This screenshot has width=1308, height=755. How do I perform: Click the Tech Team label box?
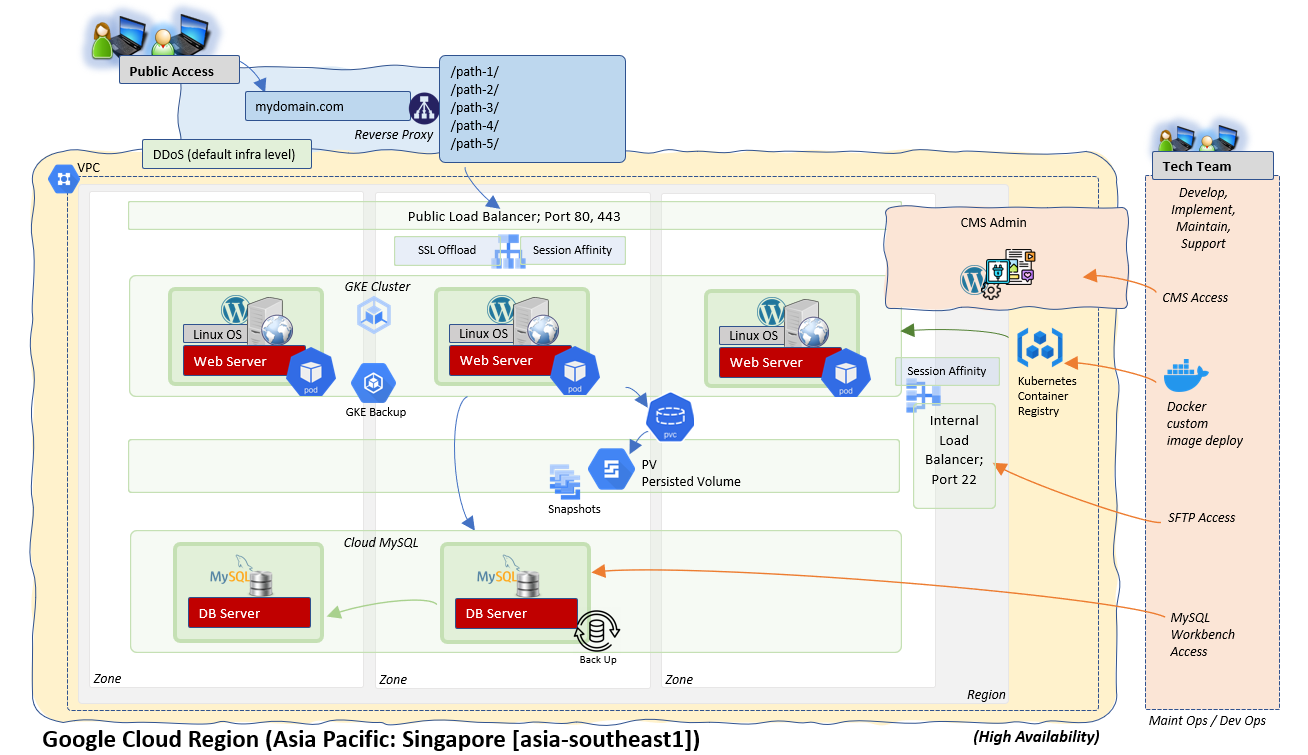1213,165
